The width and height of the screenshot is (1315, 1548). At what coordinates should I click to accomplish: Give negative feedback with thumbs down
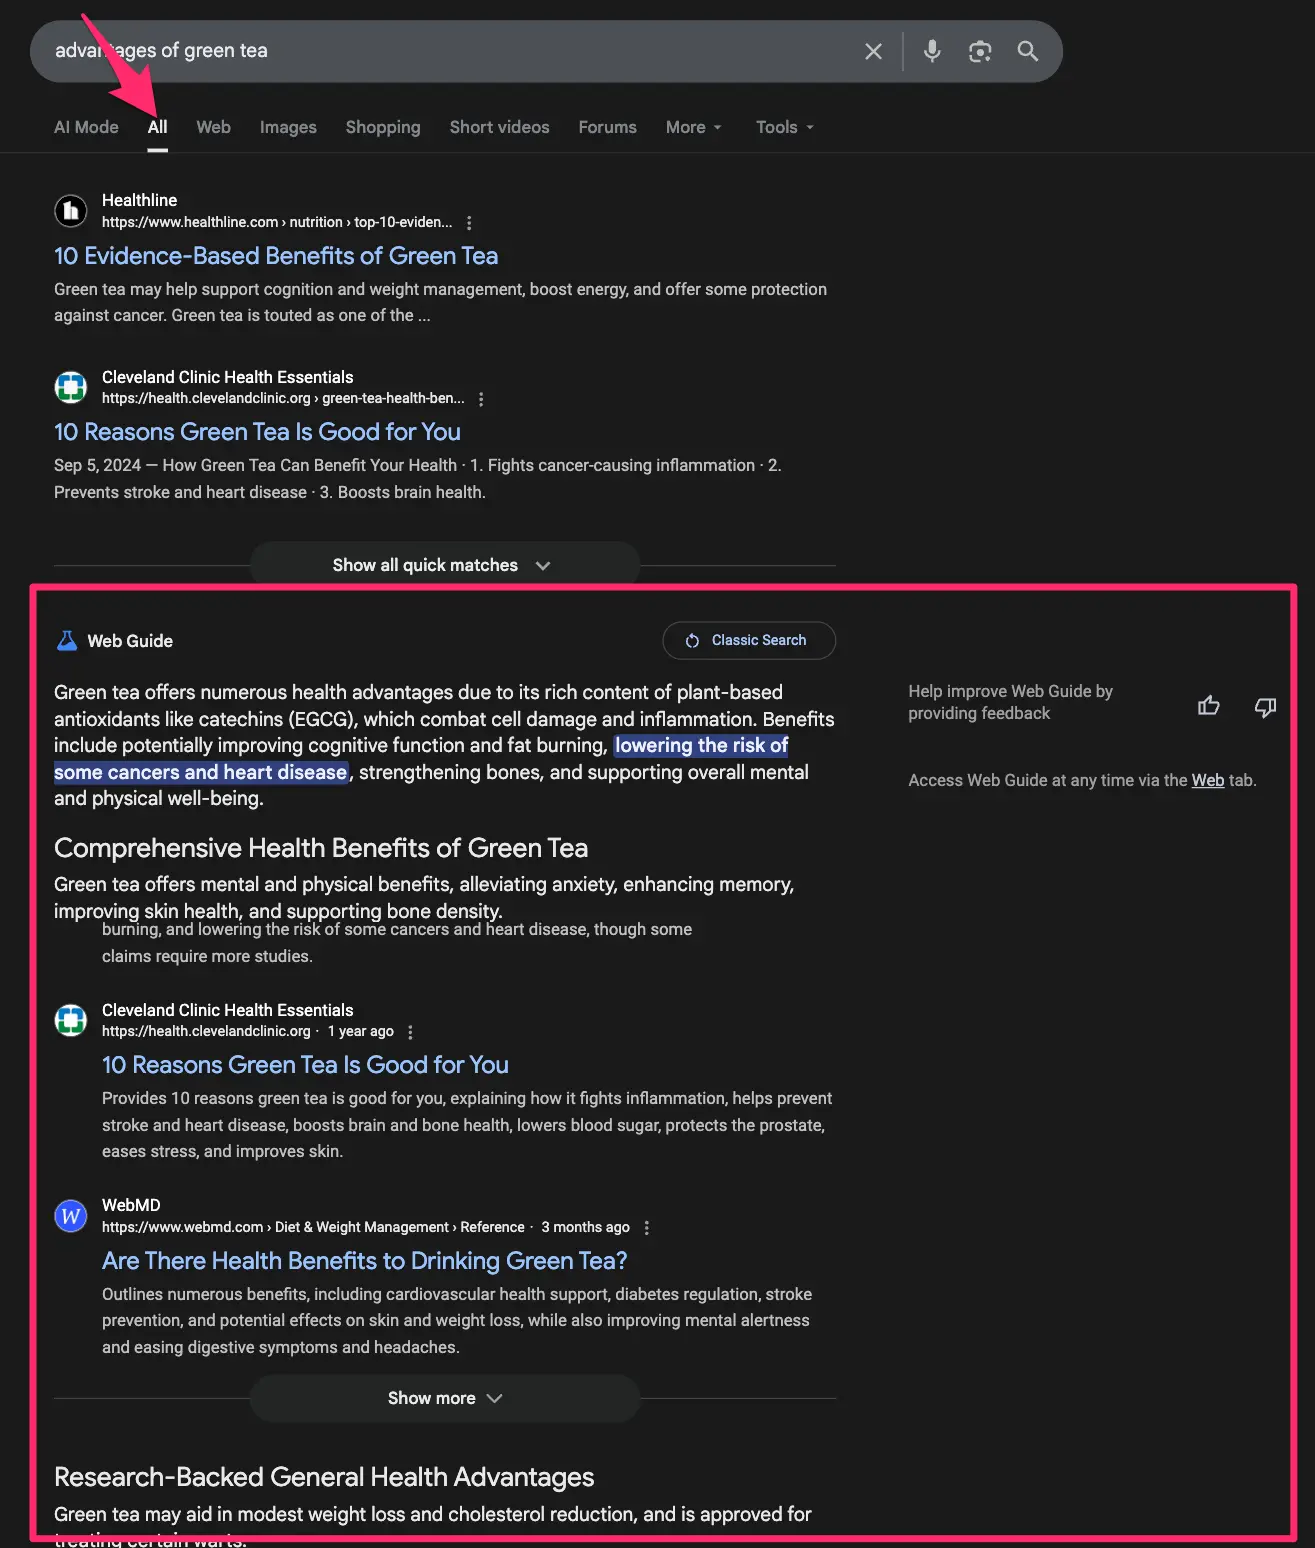pos(1265,707)
